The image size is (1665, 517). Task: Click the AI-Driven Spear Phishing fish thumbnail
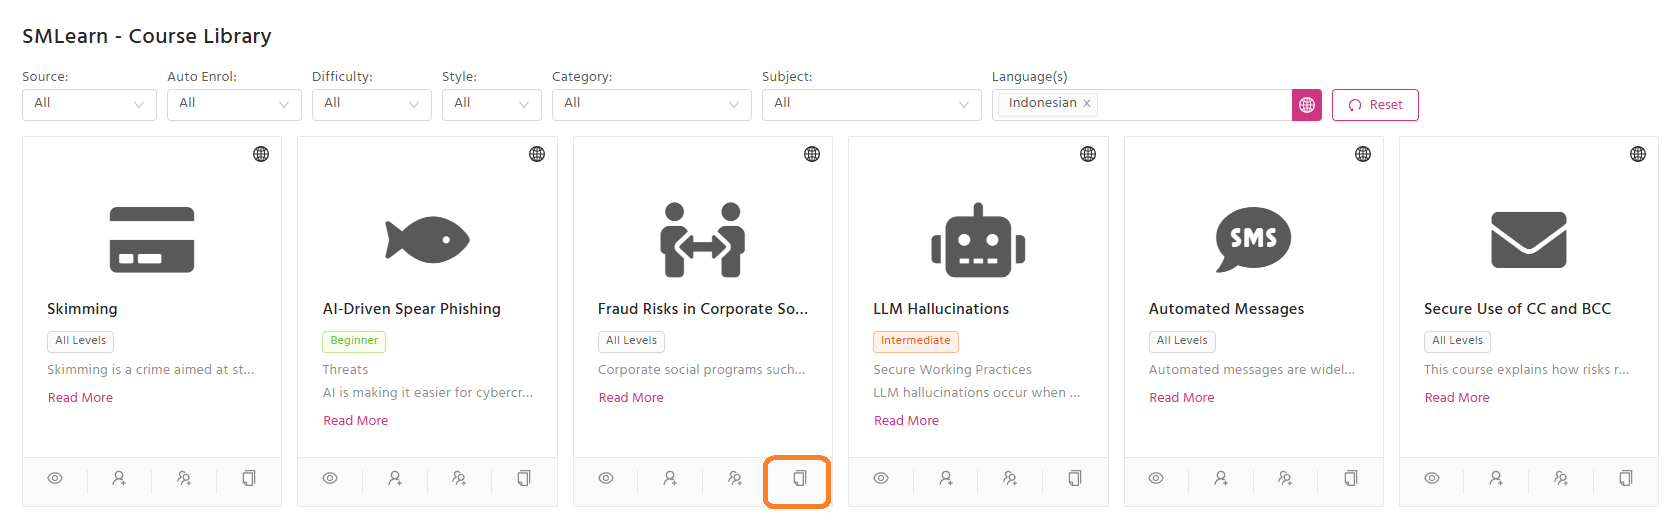coord(427,240)
